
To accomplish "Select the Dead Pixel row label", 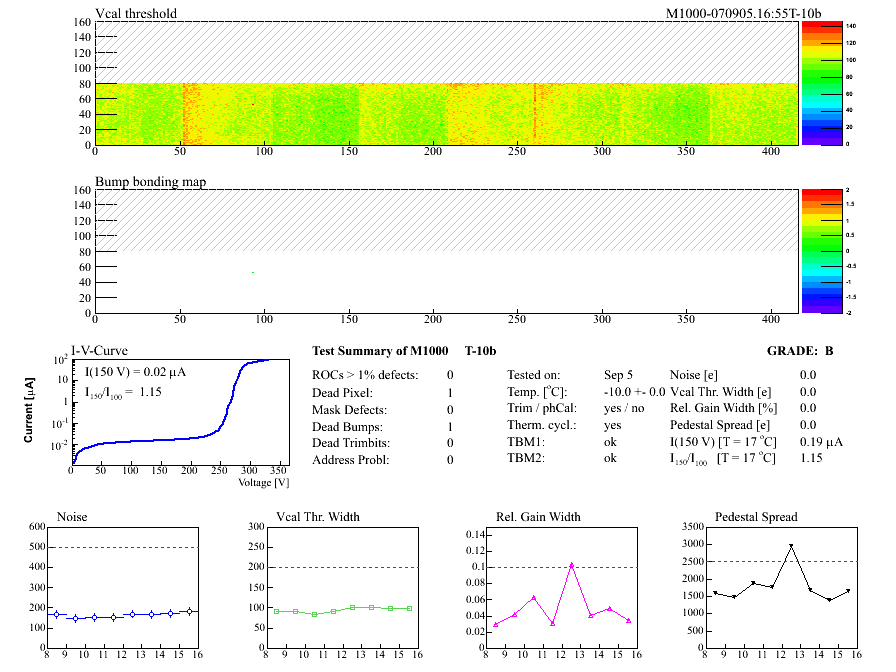I will (342, 393).
